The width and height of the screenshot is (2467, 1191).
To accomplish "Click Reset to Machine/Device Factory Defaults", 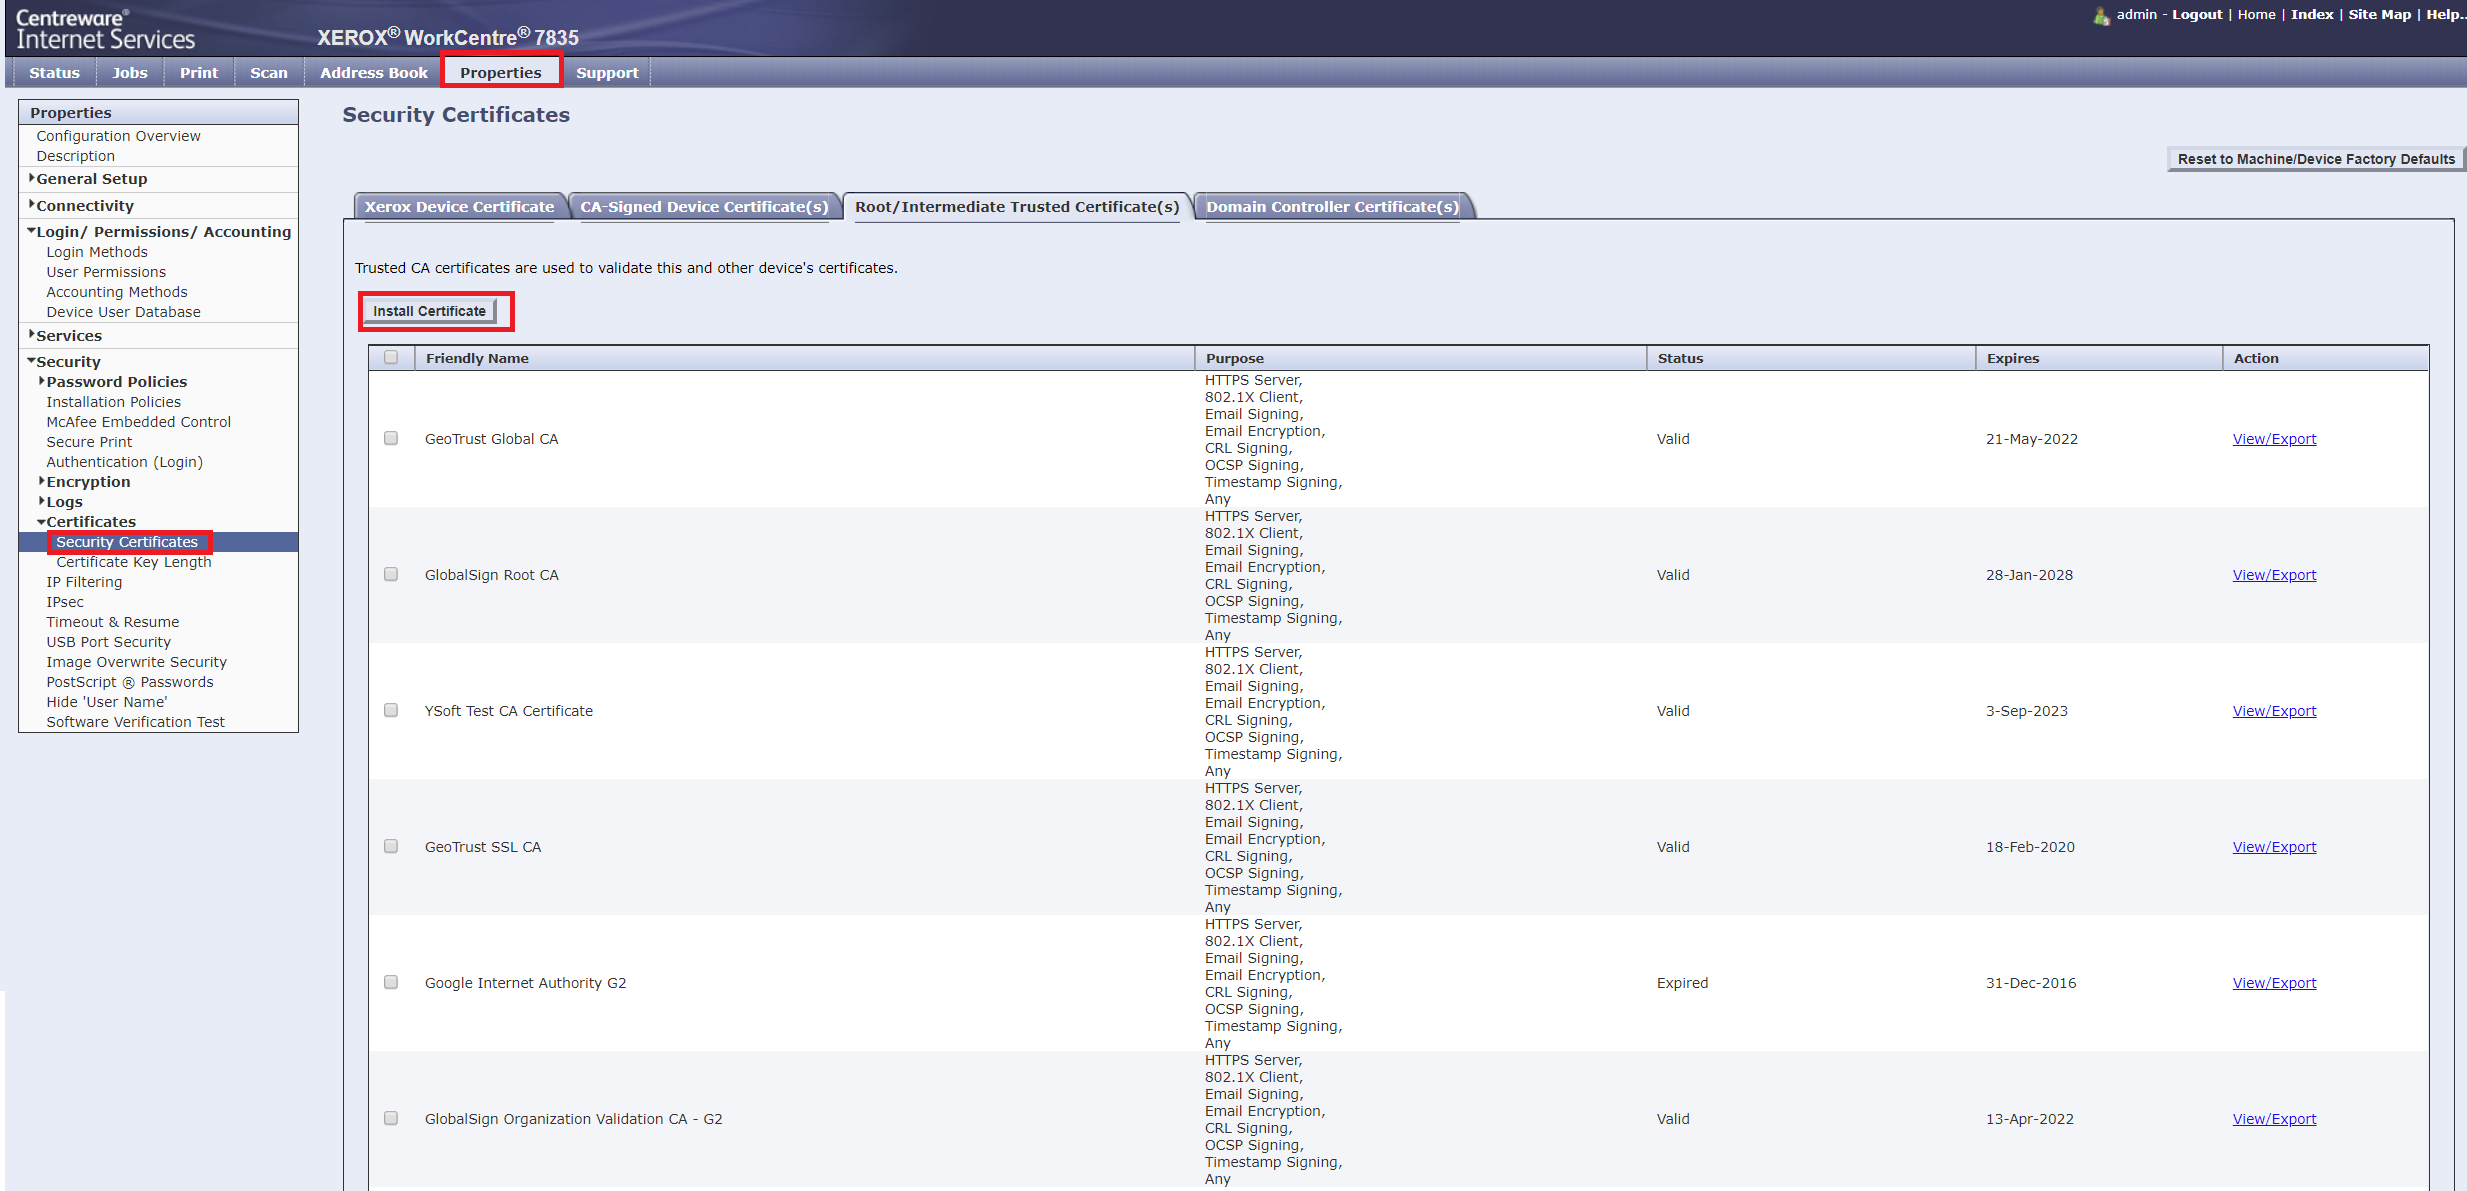I will [x=2315, y=159].
